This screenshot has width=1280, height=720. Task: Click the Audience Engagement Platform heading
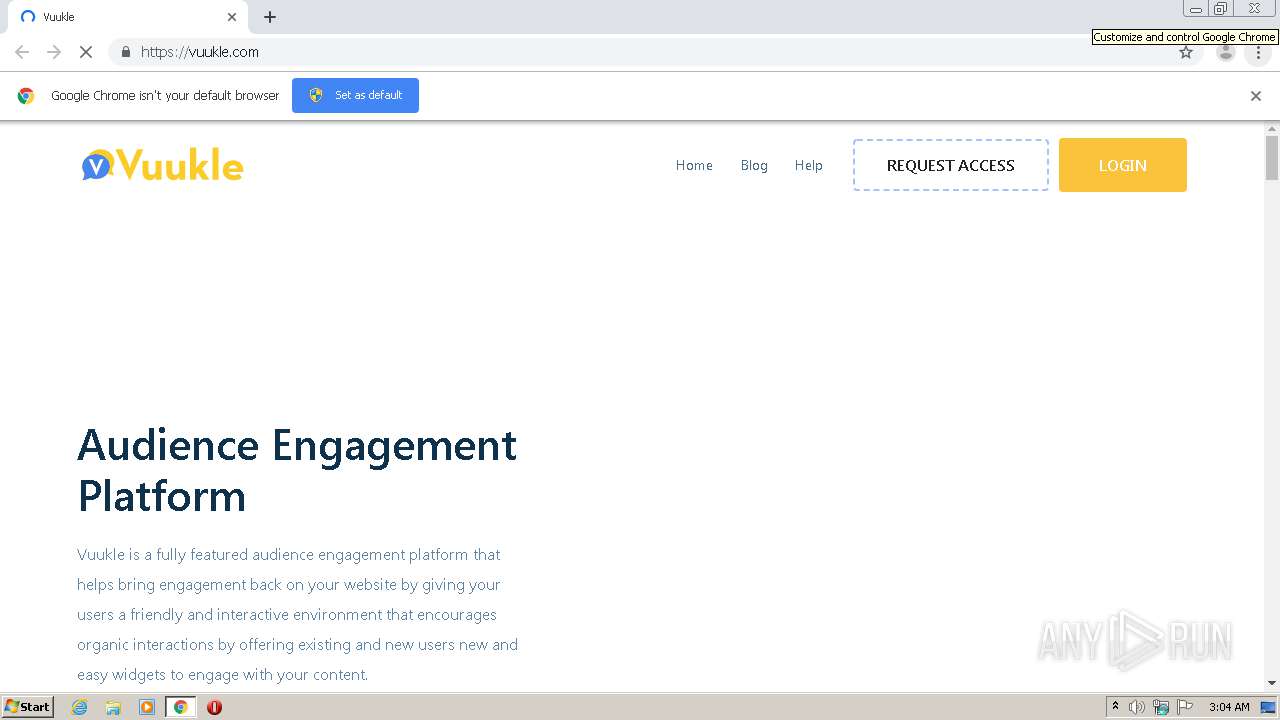point(297,470)
